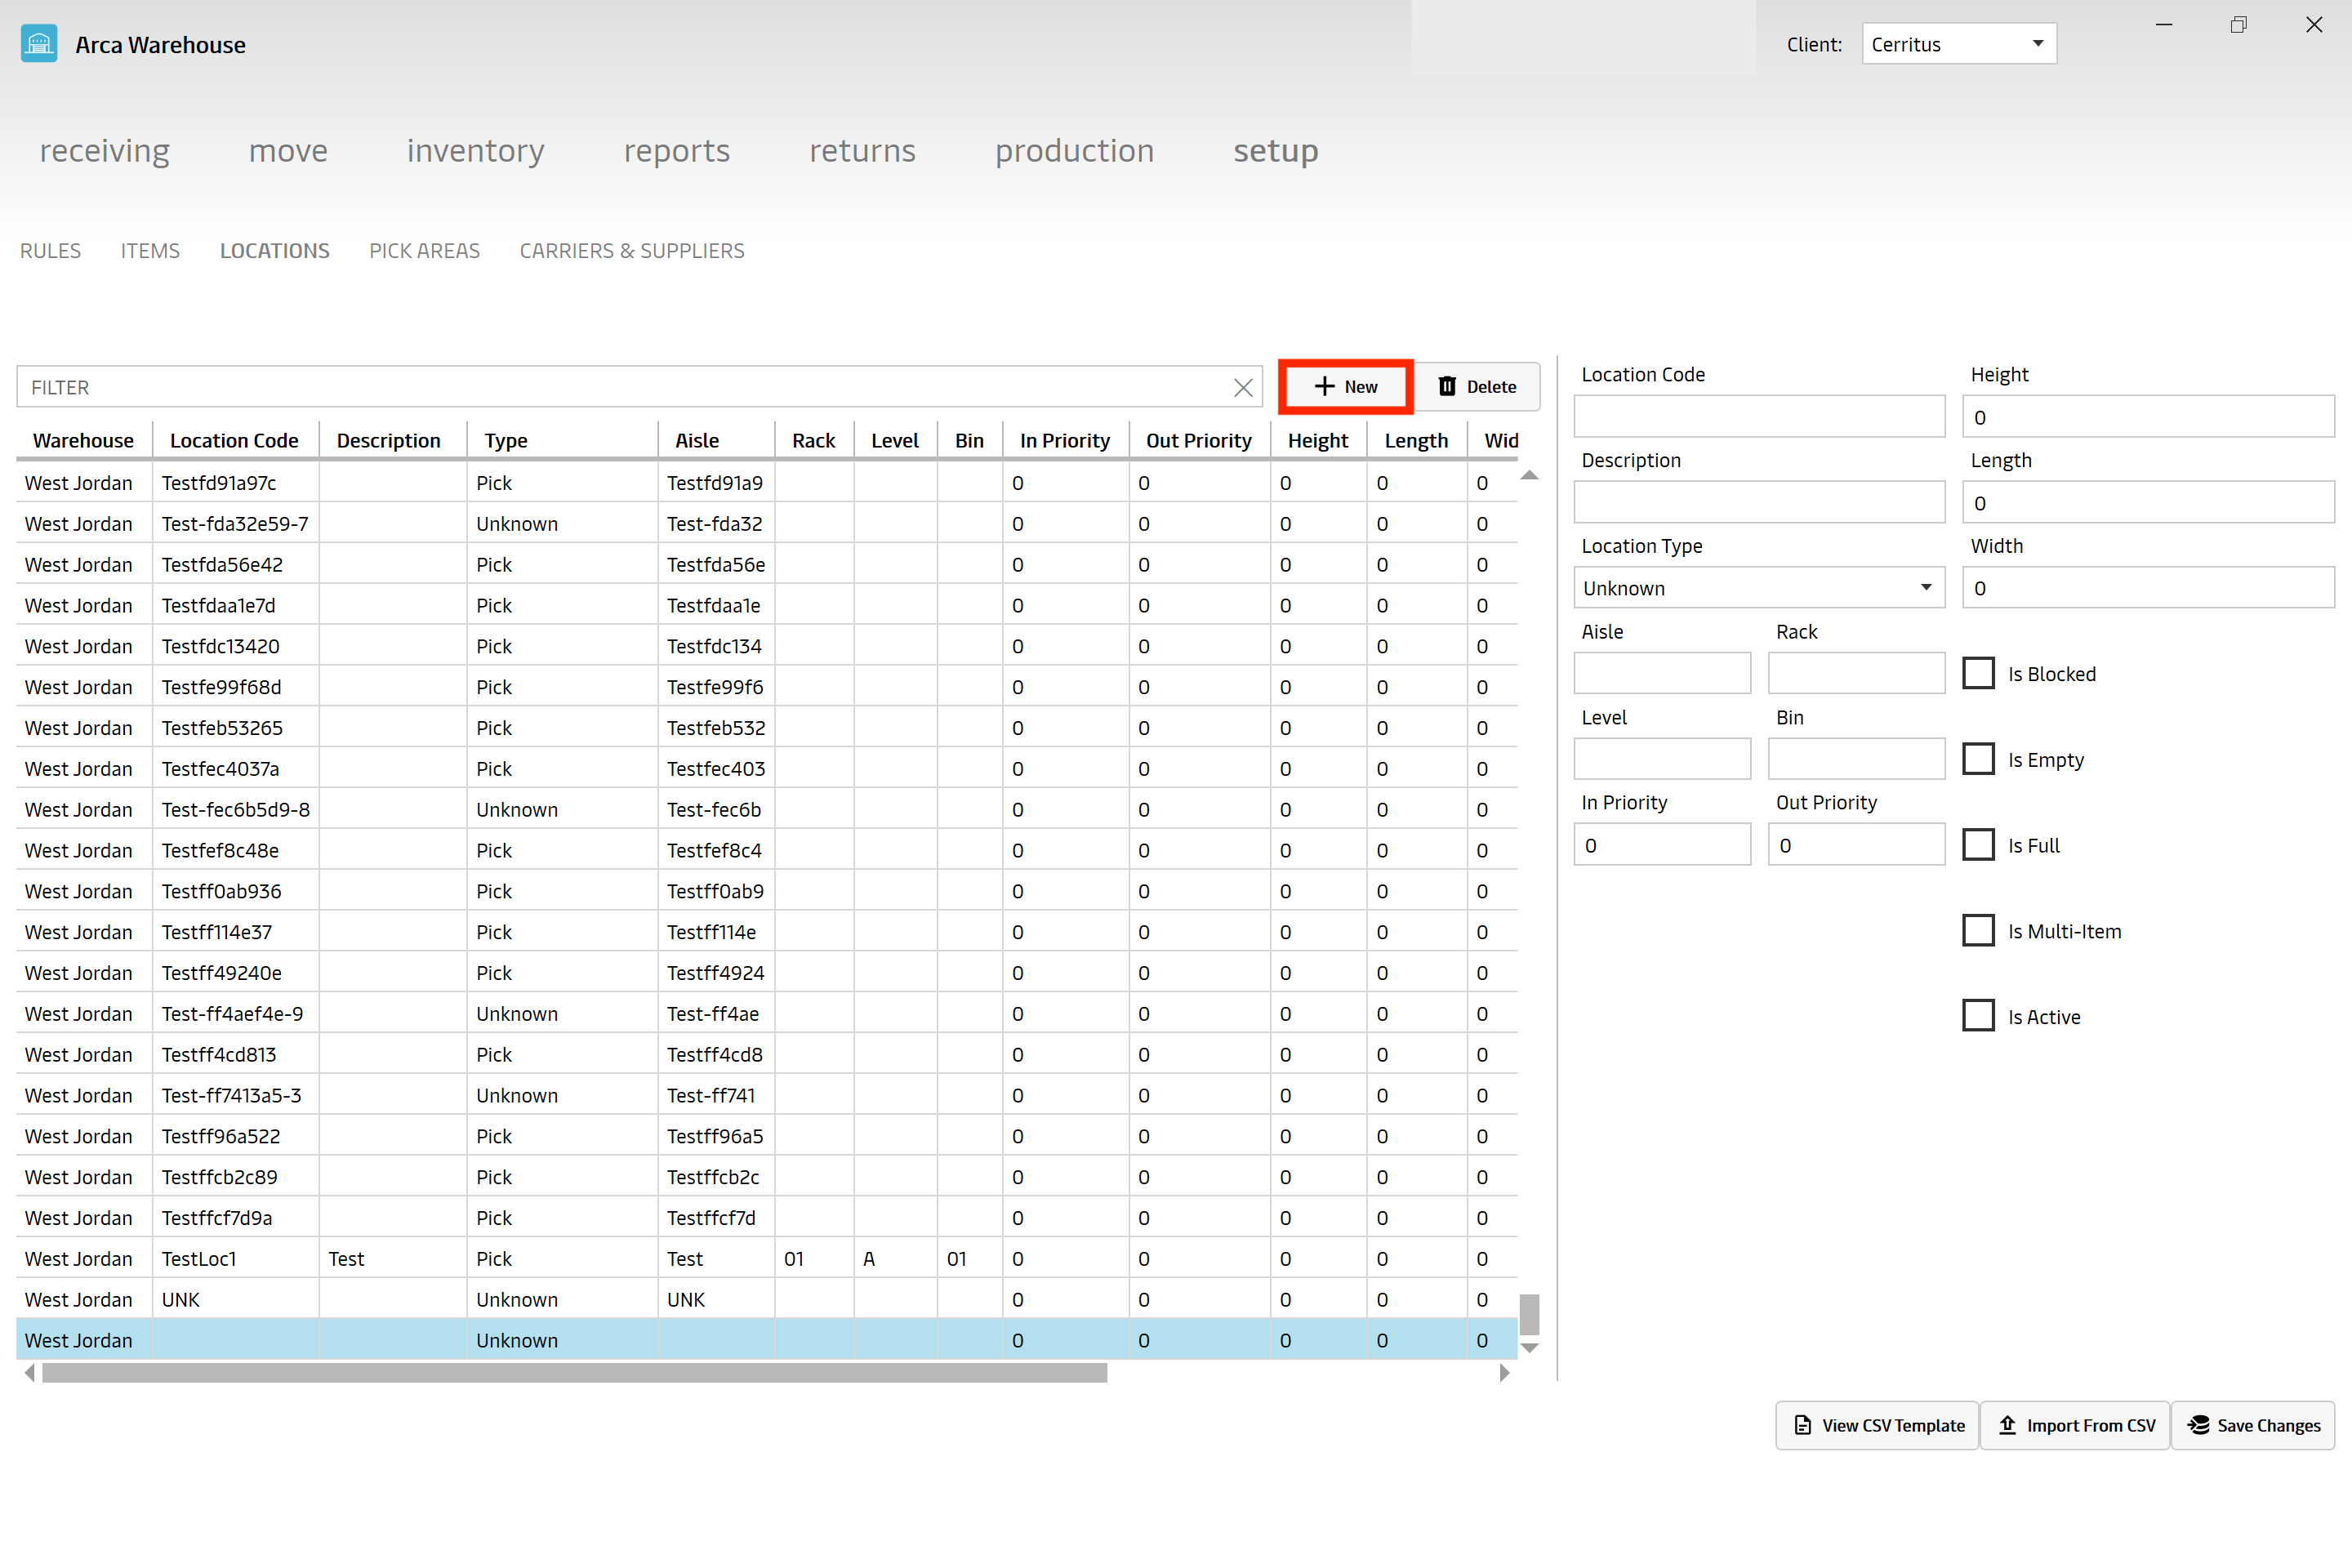This screenshot has width=2352, height=1568.
Task: Open the RULES setup tab
Action: click(49, 250)
